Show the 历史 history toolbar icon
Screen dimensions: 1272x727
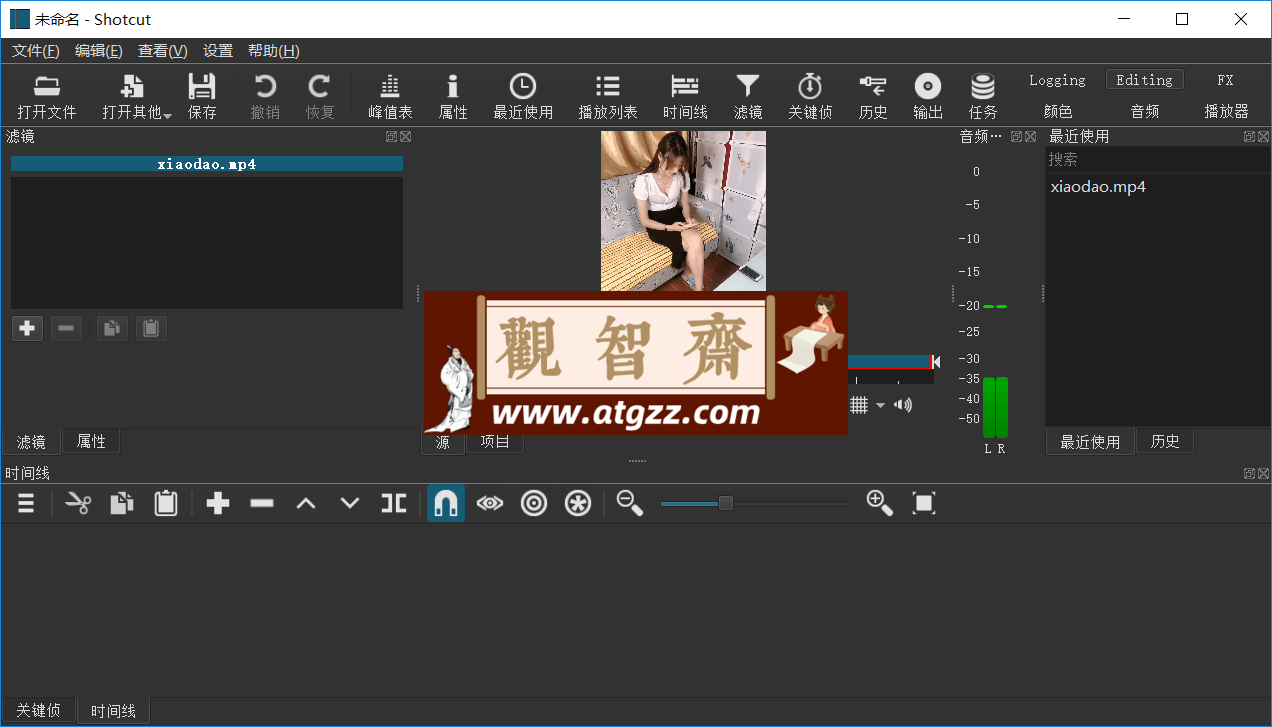click(x=873, y=97)
